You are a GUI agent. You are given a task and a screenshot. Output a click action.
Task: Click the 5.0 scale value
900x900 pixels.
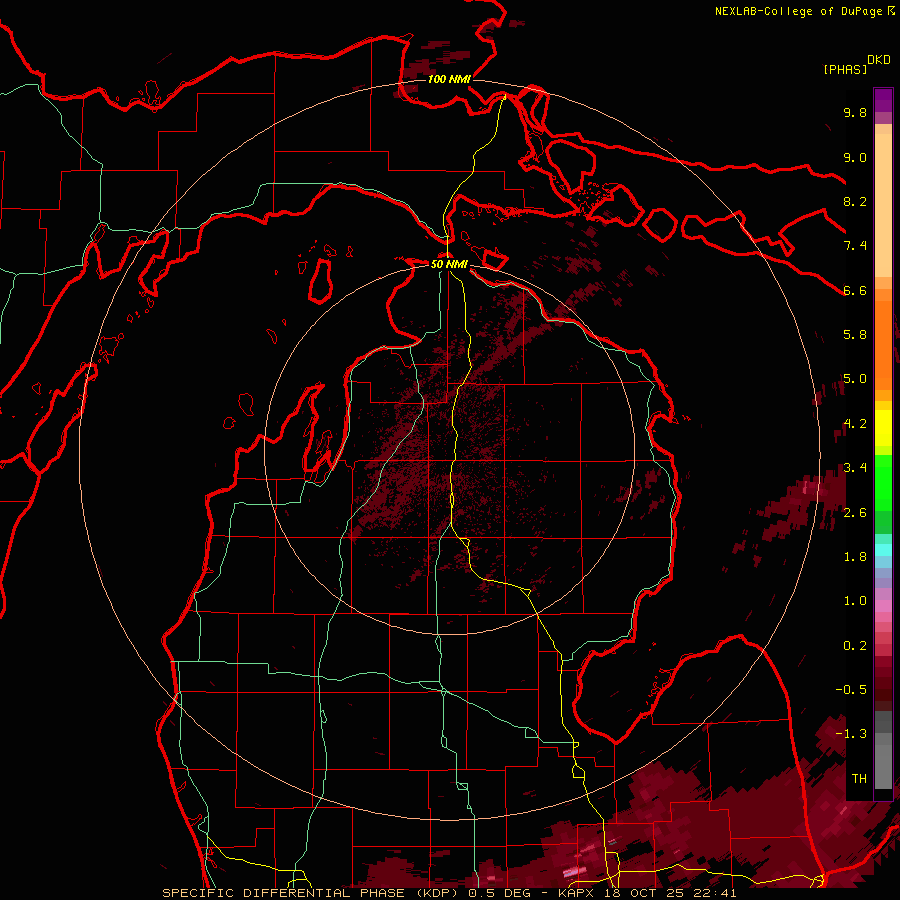855,379
